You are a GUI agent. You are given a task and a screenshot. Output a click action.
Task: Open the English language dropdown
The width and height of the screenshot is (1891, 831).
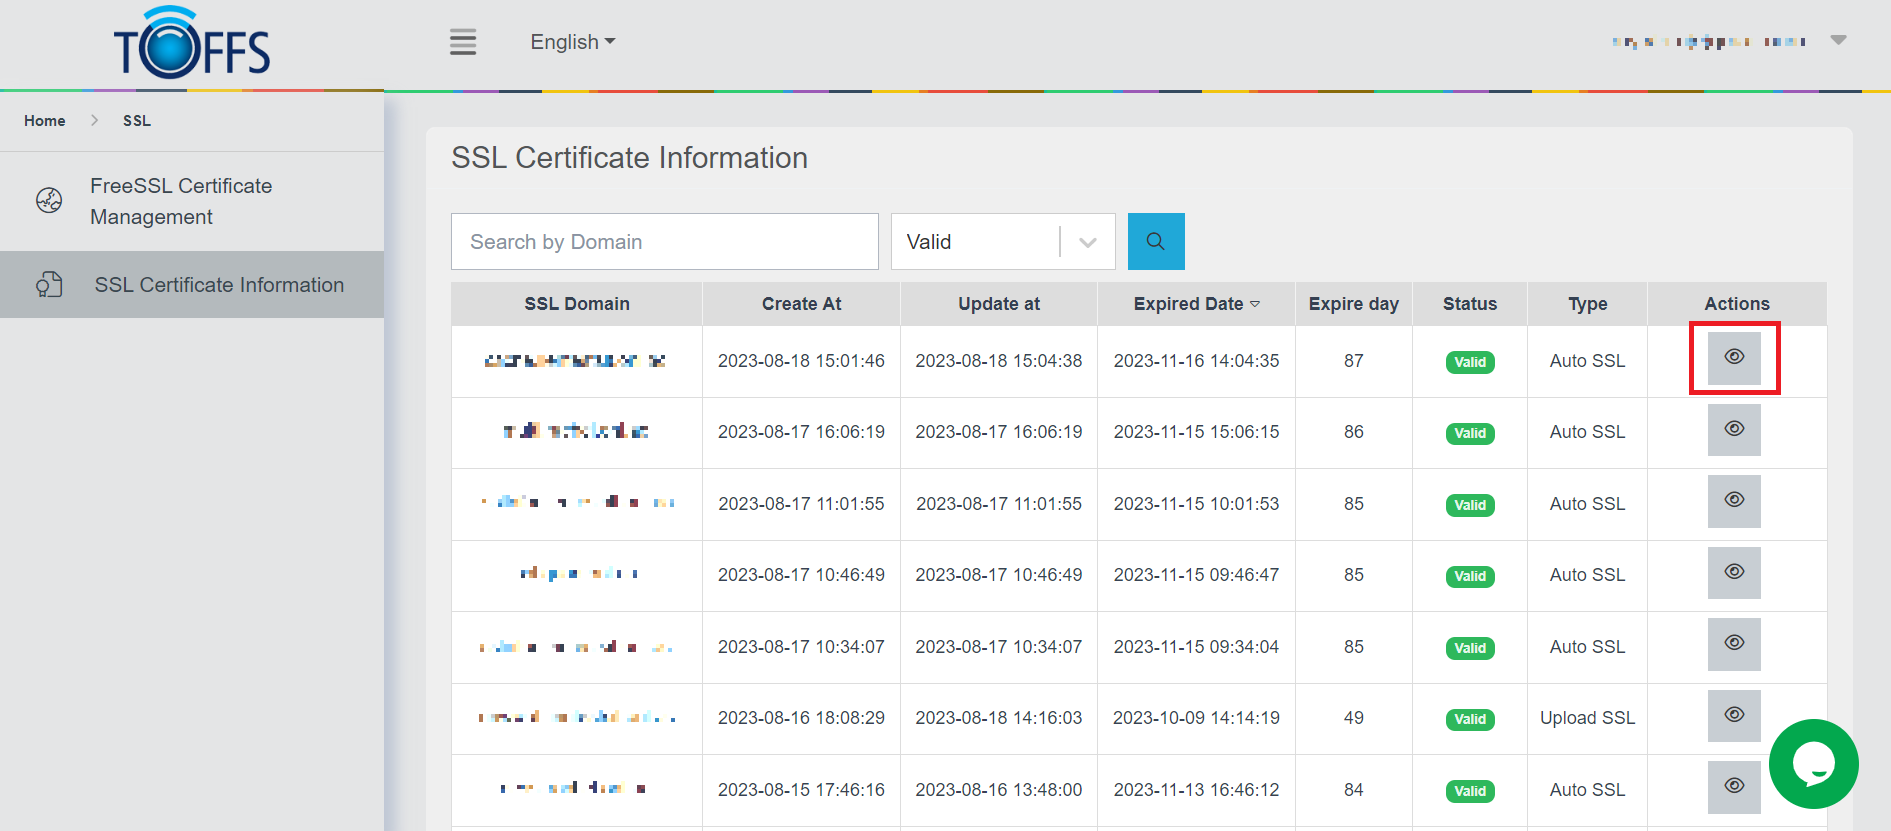572,42
